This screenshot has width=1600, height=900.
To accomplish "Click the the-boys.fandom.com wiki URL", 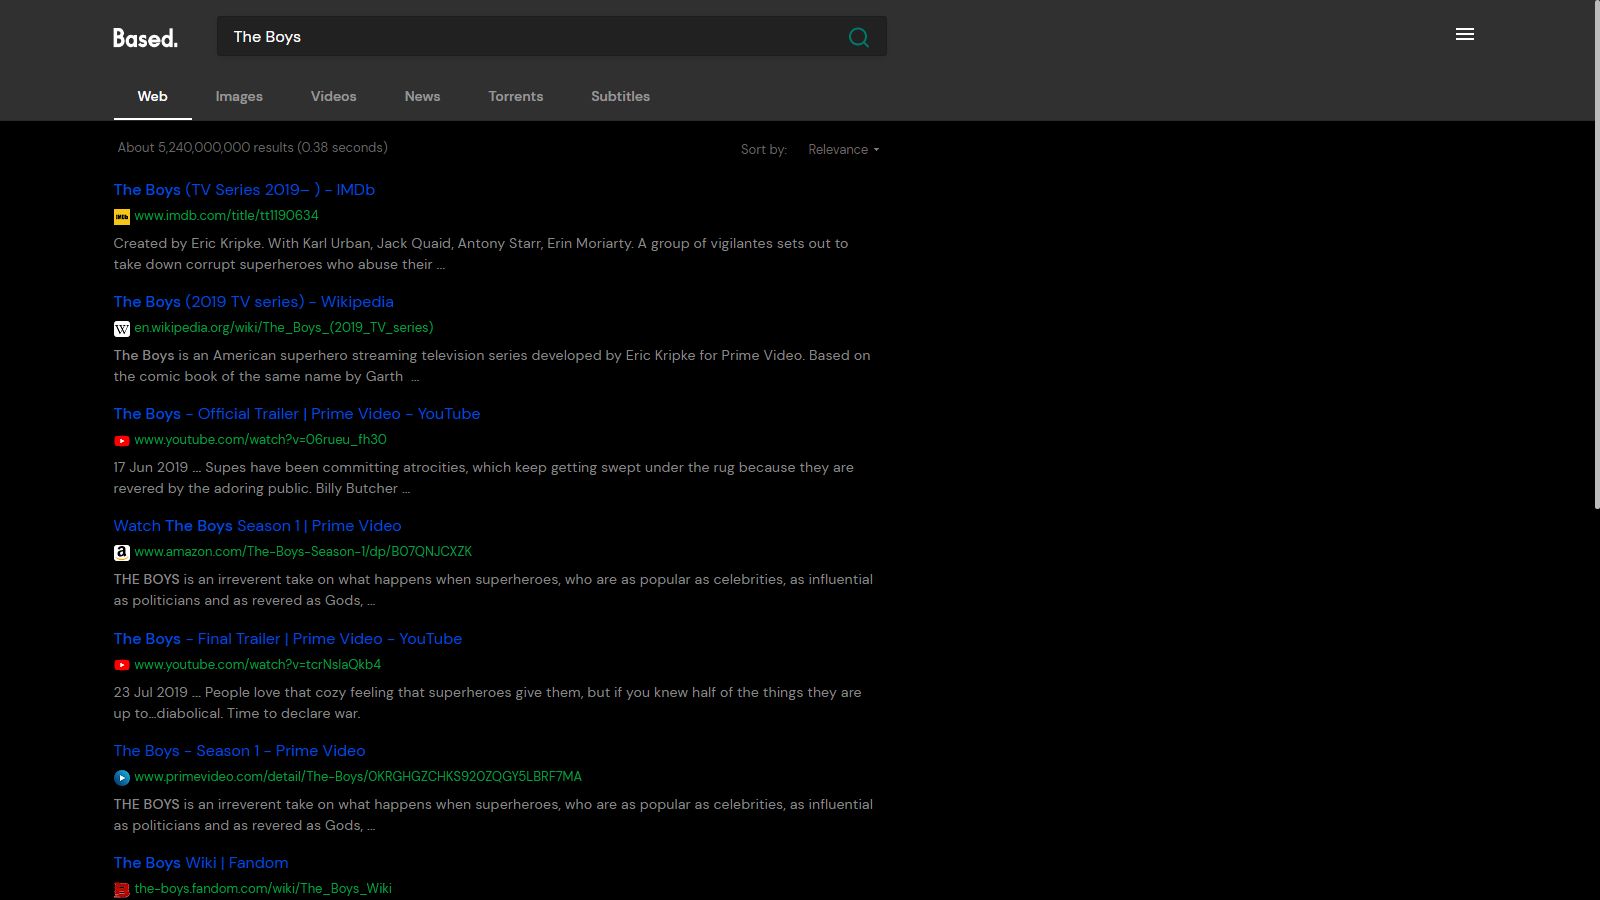I will pos(263,889).
